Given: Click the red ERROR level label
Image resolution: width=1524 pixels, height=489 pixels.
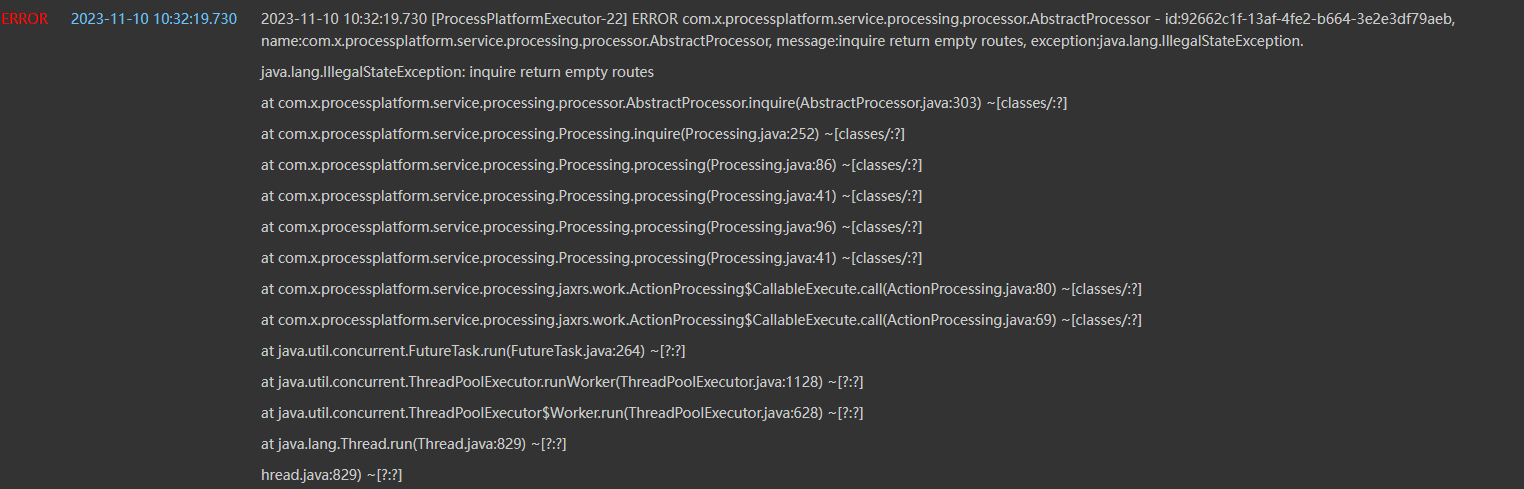Looking at the screenshot, I should coord(24,20).
